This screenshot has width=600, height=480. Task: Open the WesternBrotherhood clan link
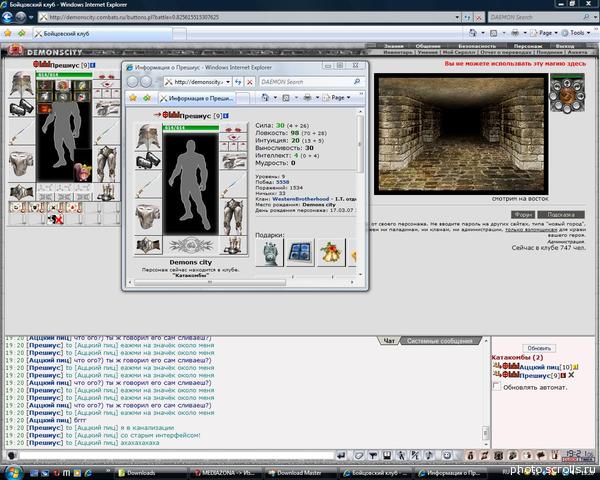pyautogui.click(x=300, y=199)
